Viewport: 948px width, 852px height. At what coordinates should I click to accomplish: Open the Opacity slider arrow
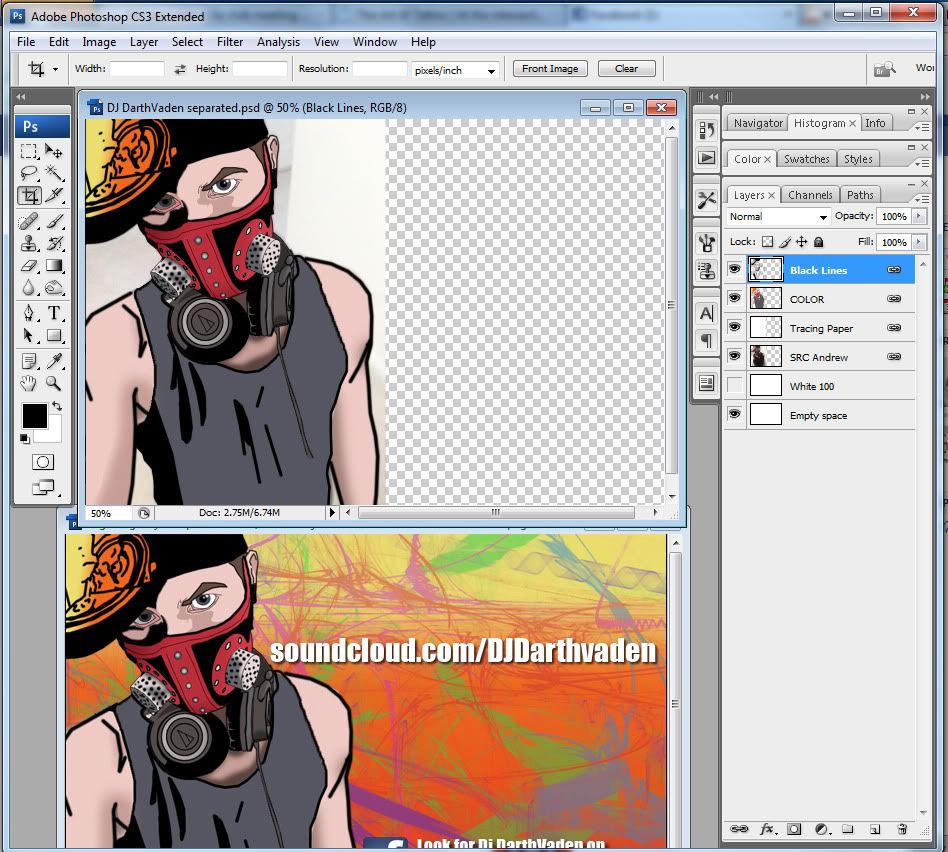coord(920,216)
